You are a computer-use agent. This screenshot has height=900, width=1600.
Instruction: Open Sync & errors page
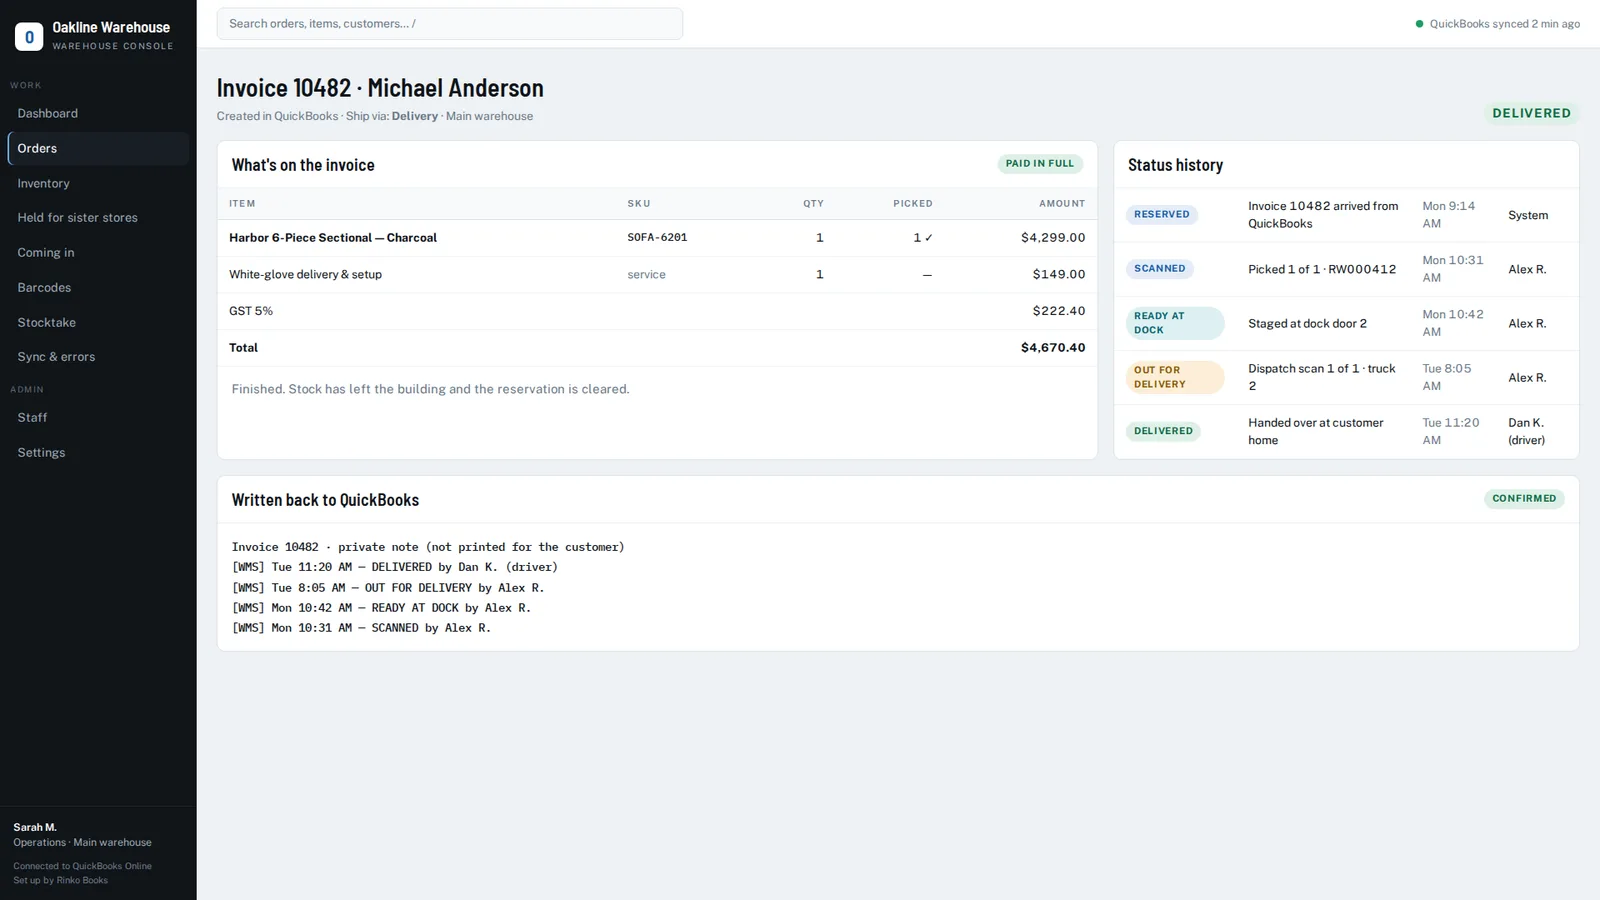coord(98,357)
